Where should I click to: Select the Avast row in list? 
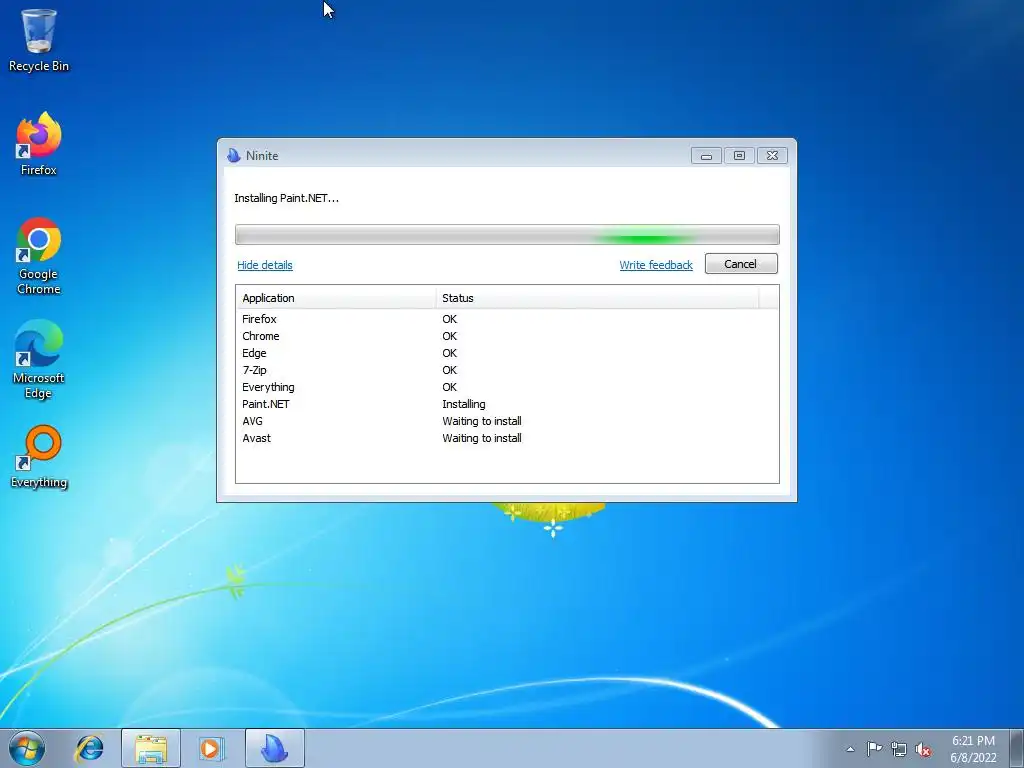point(507,438)
